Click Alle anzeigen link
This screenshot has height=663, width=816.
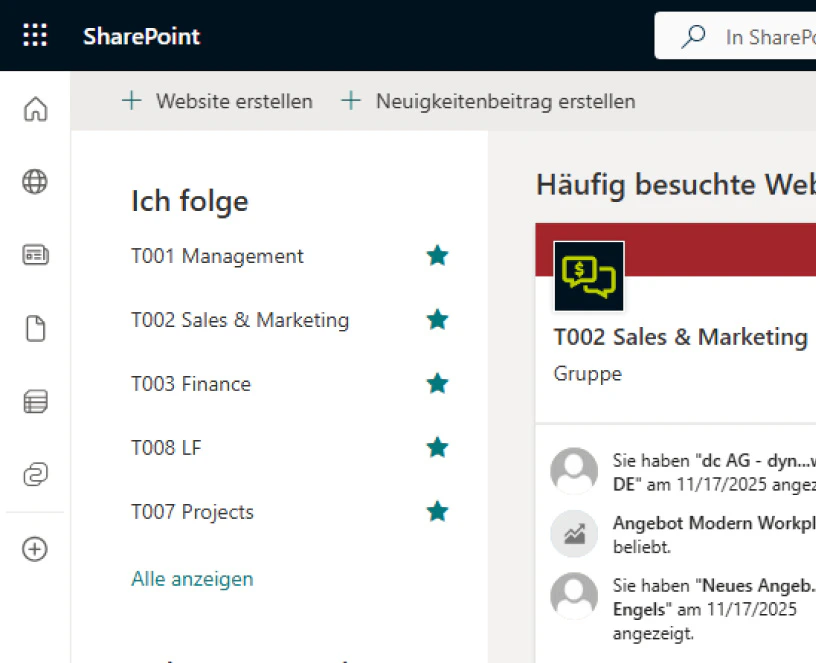pyautogui.click(x=192, y=579)
